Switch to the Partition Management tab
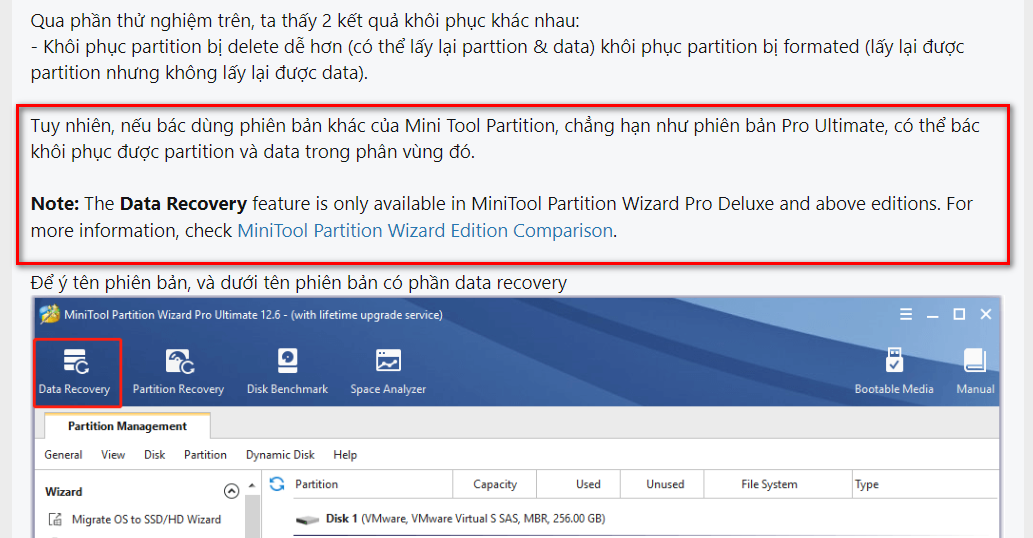 point(127,426)
